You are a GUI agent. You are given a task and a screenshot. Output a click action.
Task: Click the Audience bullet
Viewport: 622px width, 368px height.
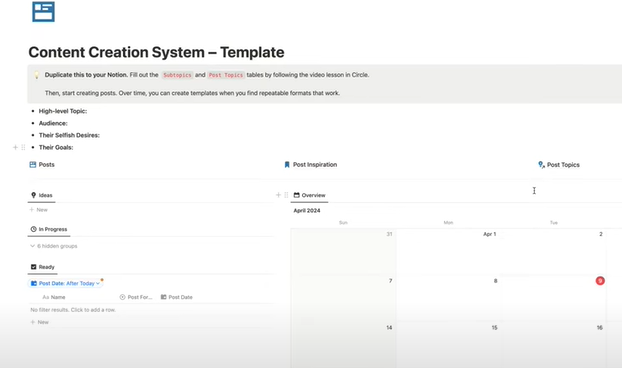click(53, 123)
